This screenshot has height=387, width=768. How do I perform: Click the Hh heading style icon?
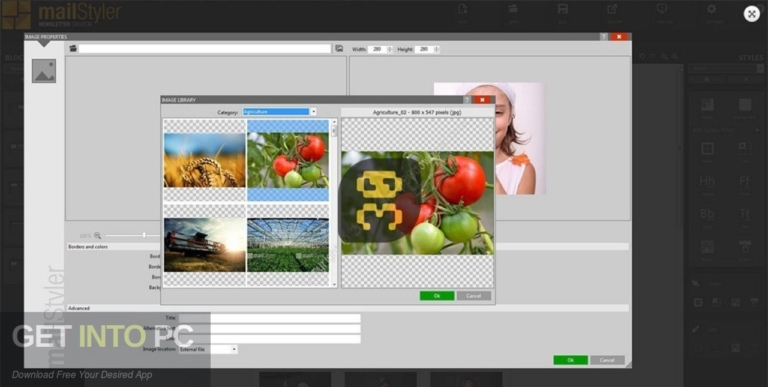pos(707,182)
